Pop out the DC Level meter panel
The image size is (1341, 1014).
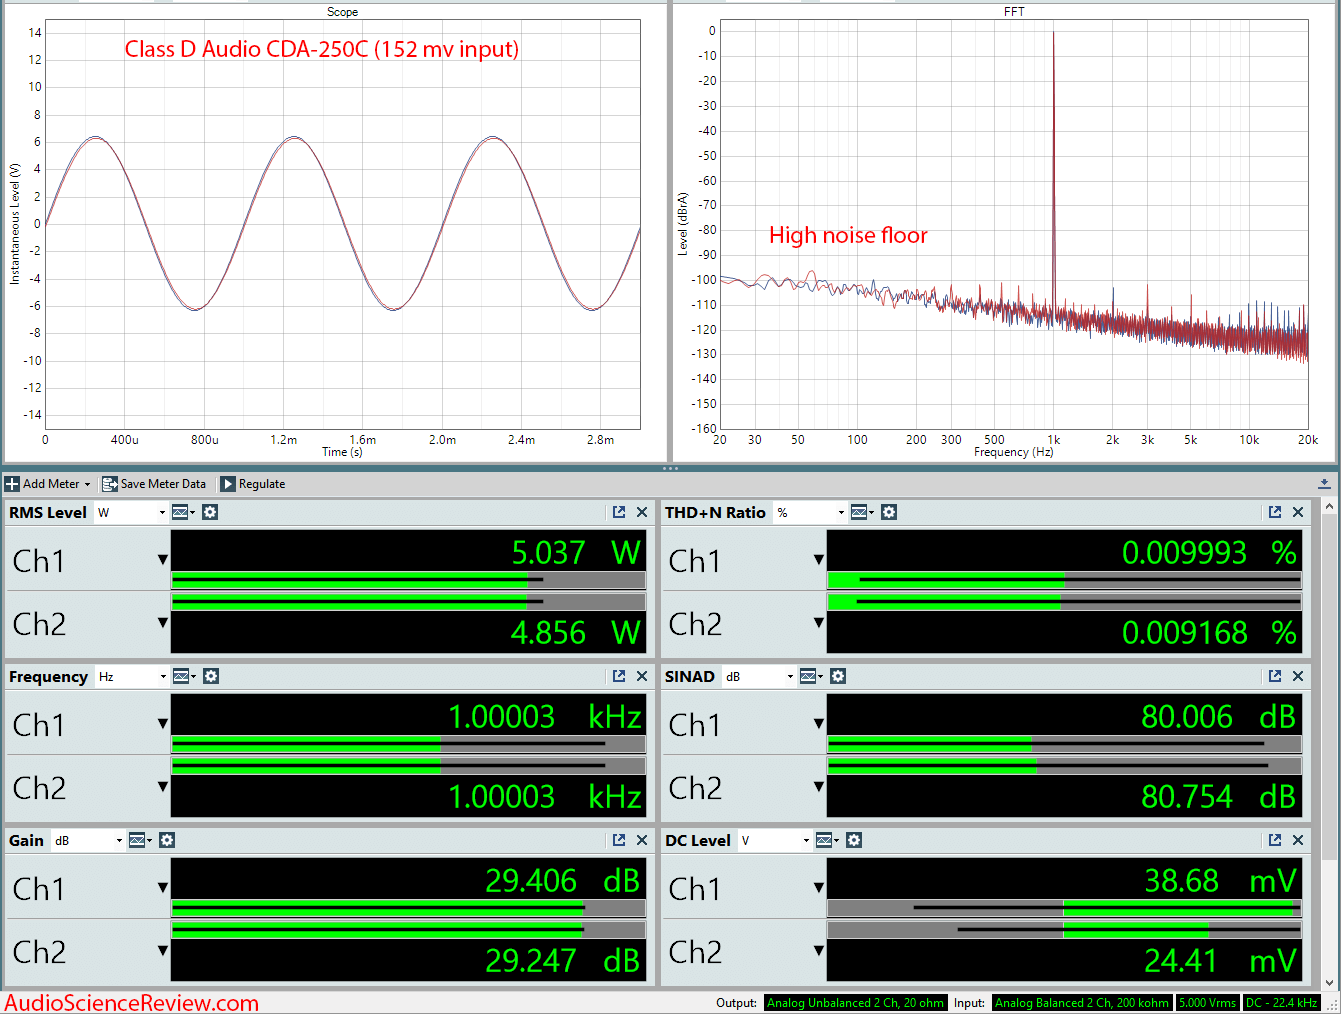pos(1275,840)
